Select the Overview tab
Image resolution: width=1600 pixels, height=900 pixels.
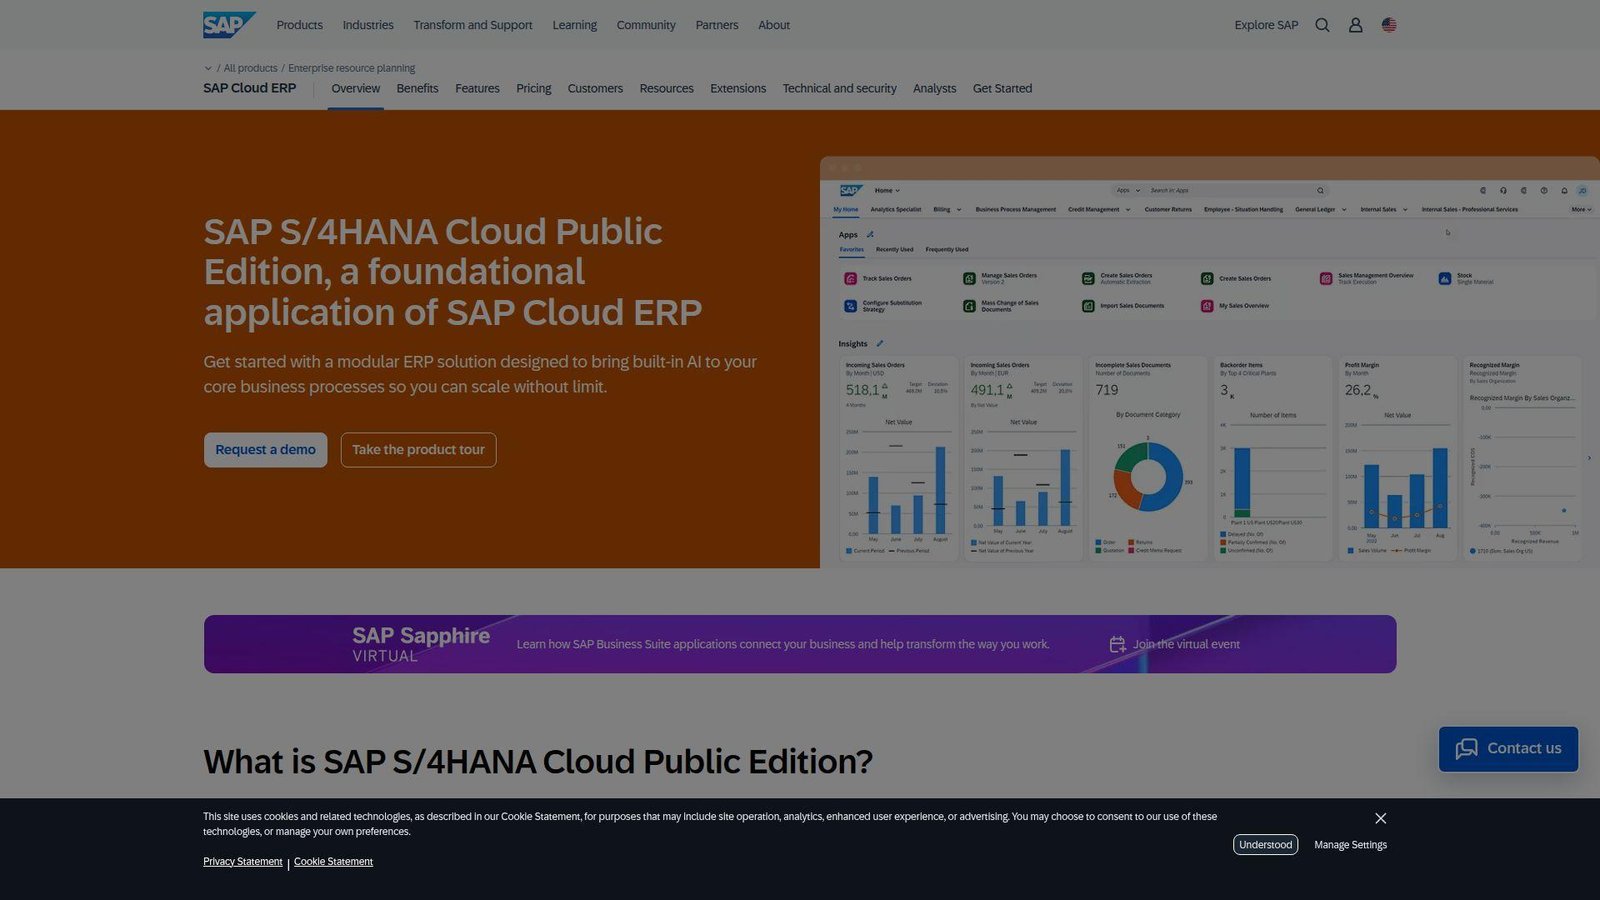[356, 88]
